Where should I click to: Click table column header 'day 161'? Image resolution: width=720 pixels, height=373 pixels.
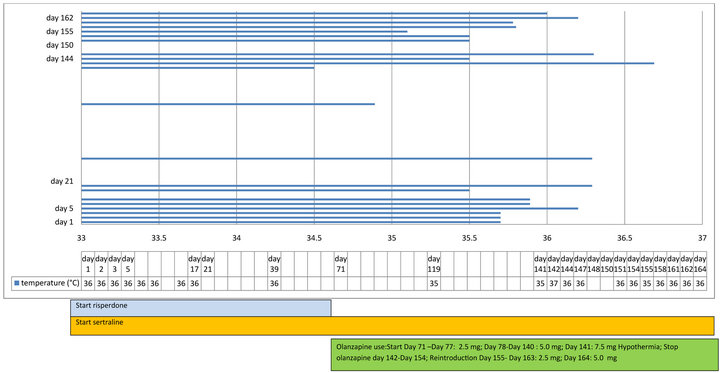tap(673, 264)
